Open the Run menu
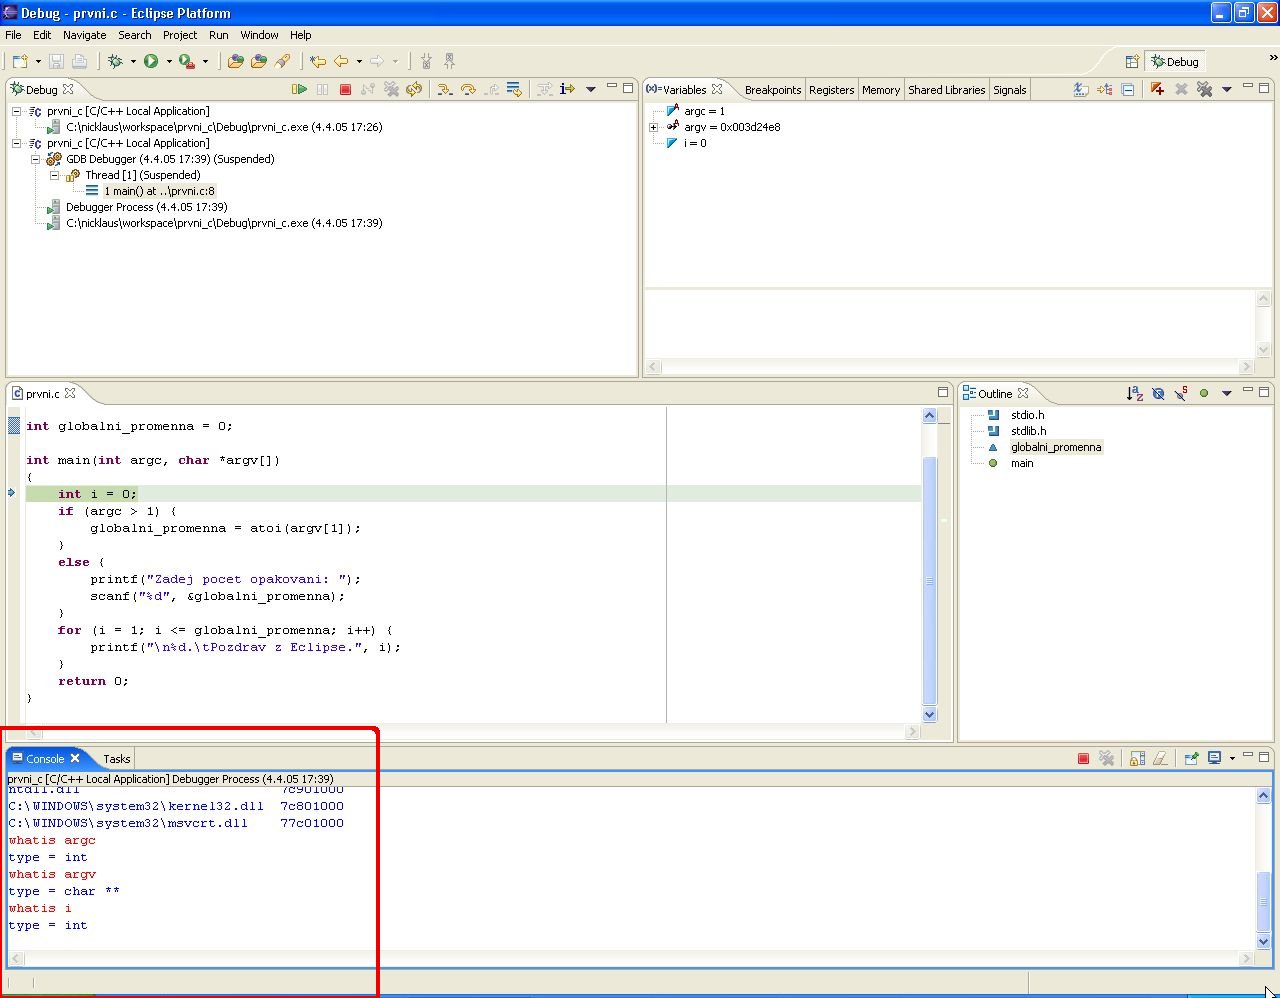This screenshot has width=1280, height=998. pos(218,35)
